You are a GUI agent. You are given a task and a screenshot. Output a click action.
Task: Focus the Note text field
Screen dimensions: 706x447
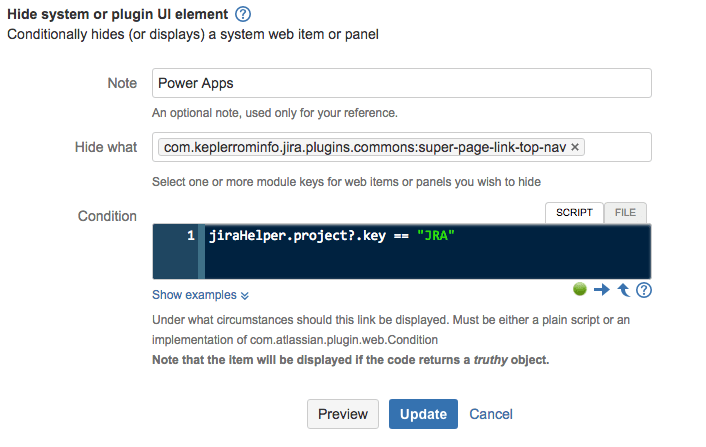[401, 83]
